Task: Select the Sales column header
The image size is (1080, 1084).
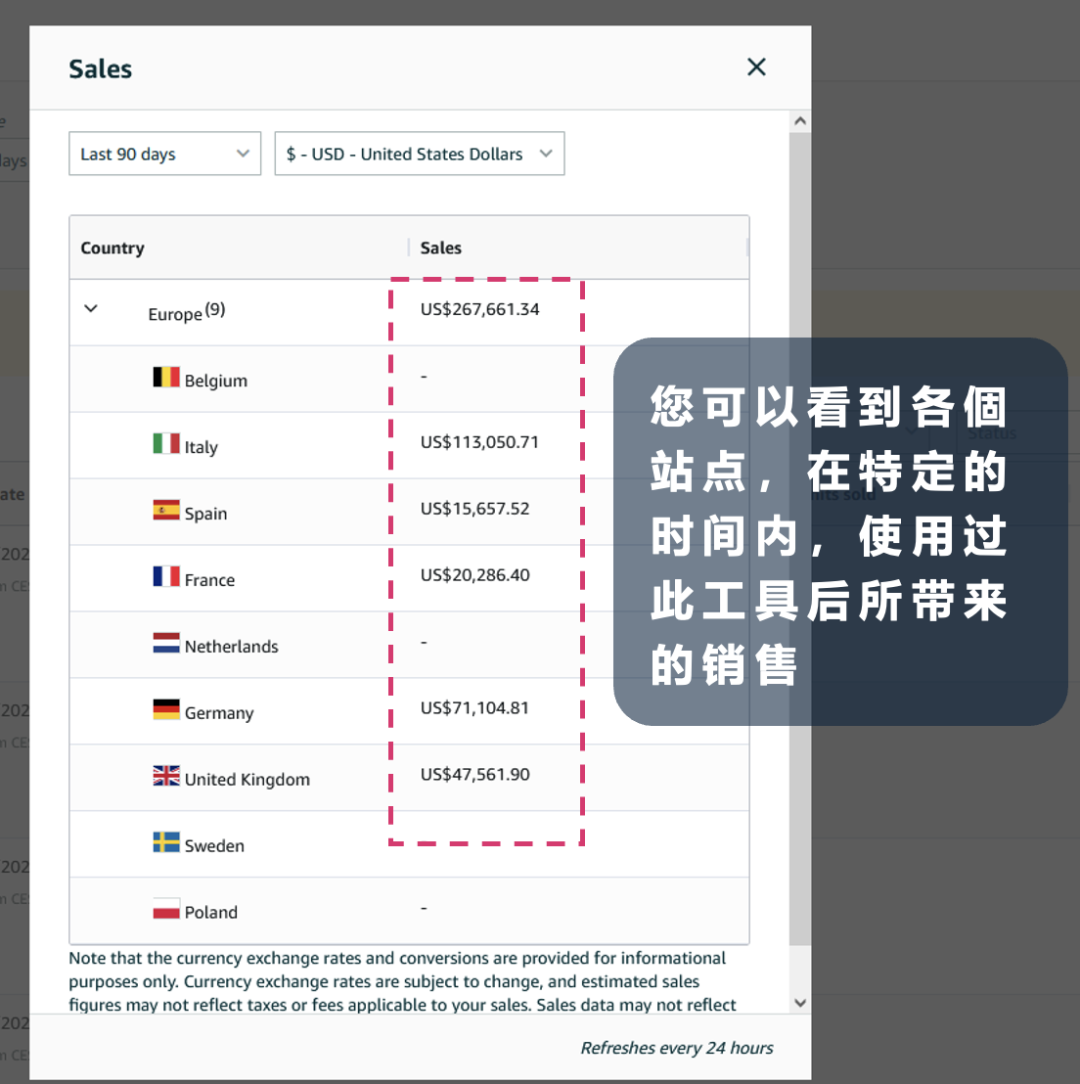Action: pyautogui.click(x=440, y=247)
